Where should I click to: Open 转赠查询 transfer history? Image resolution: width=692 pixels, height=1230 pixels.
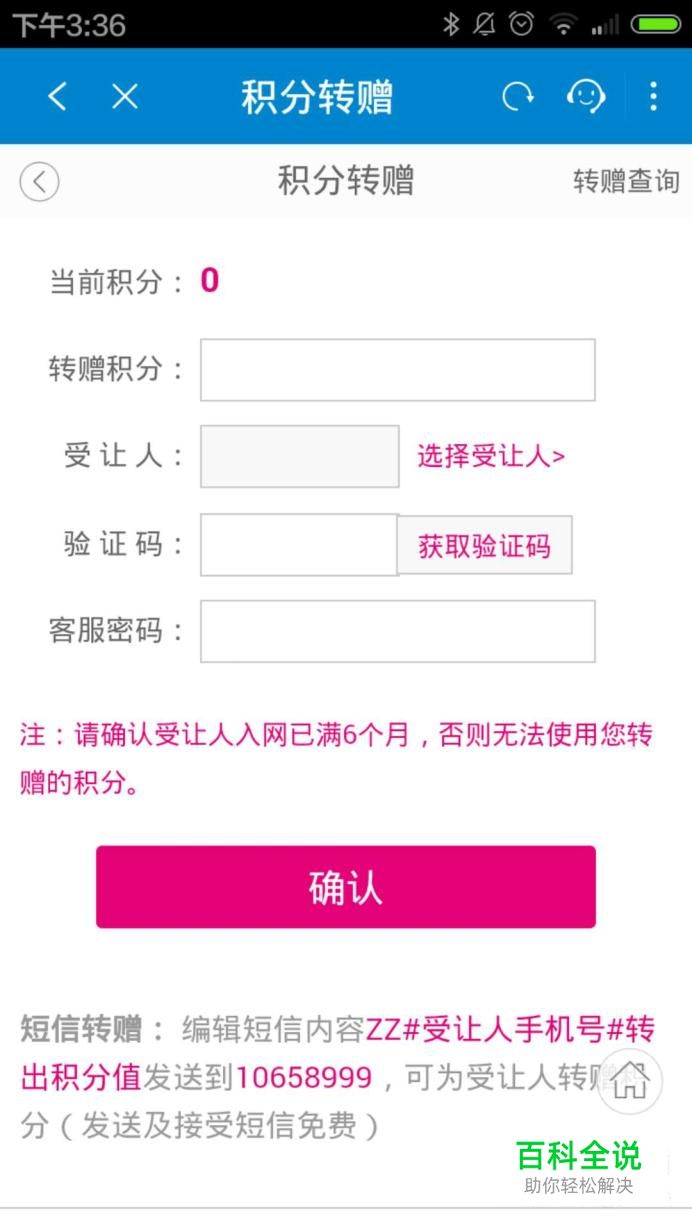626,181
